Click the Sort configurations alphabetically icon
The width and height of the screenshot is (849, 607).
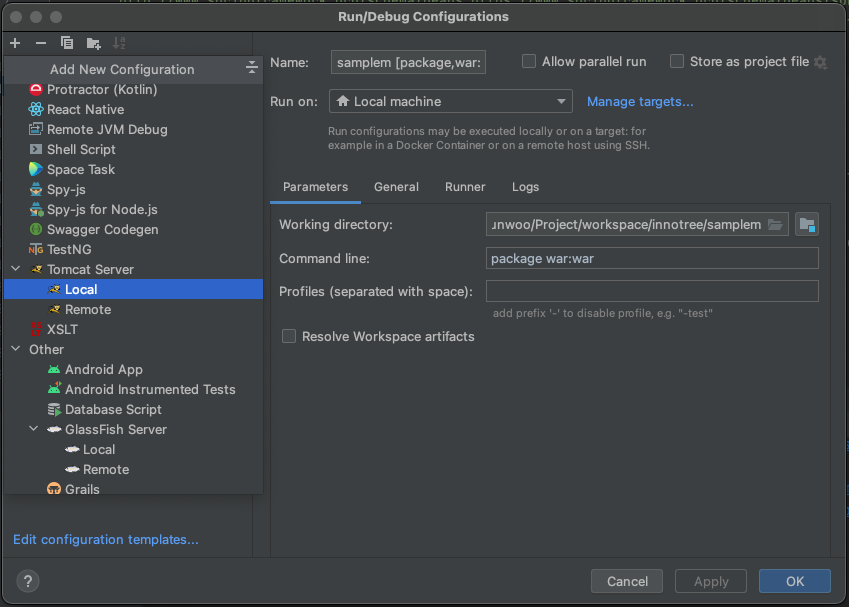pos(119,43)
